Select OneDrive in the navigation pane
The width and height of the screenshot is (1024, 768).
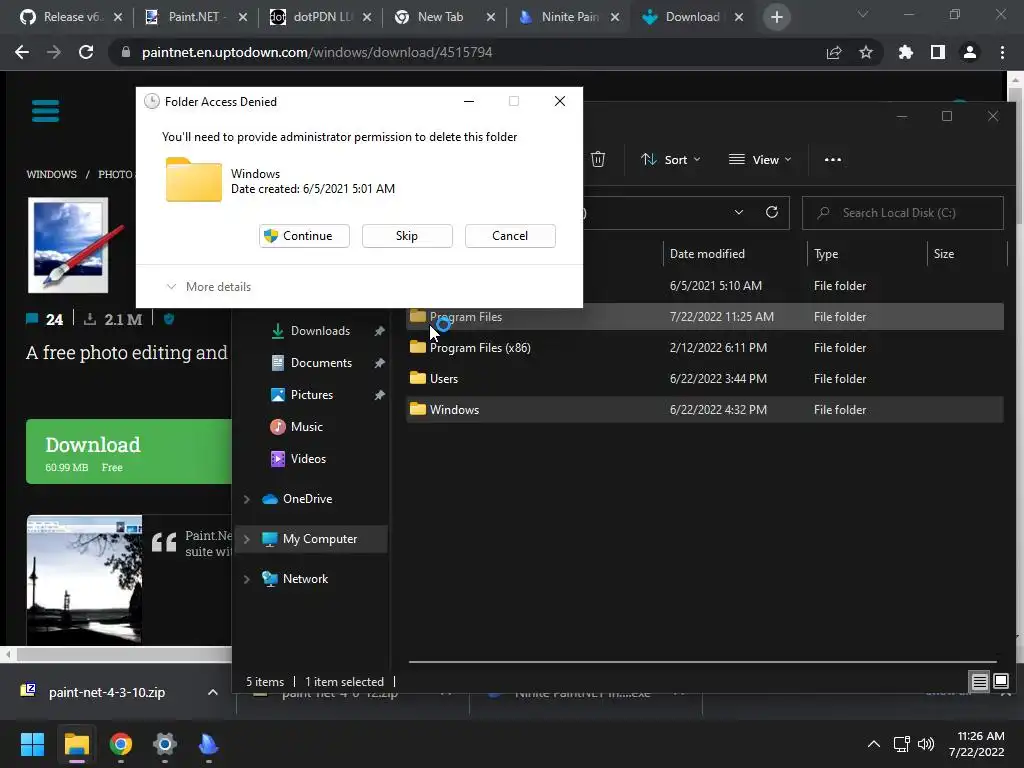click(x=307, y=499)
